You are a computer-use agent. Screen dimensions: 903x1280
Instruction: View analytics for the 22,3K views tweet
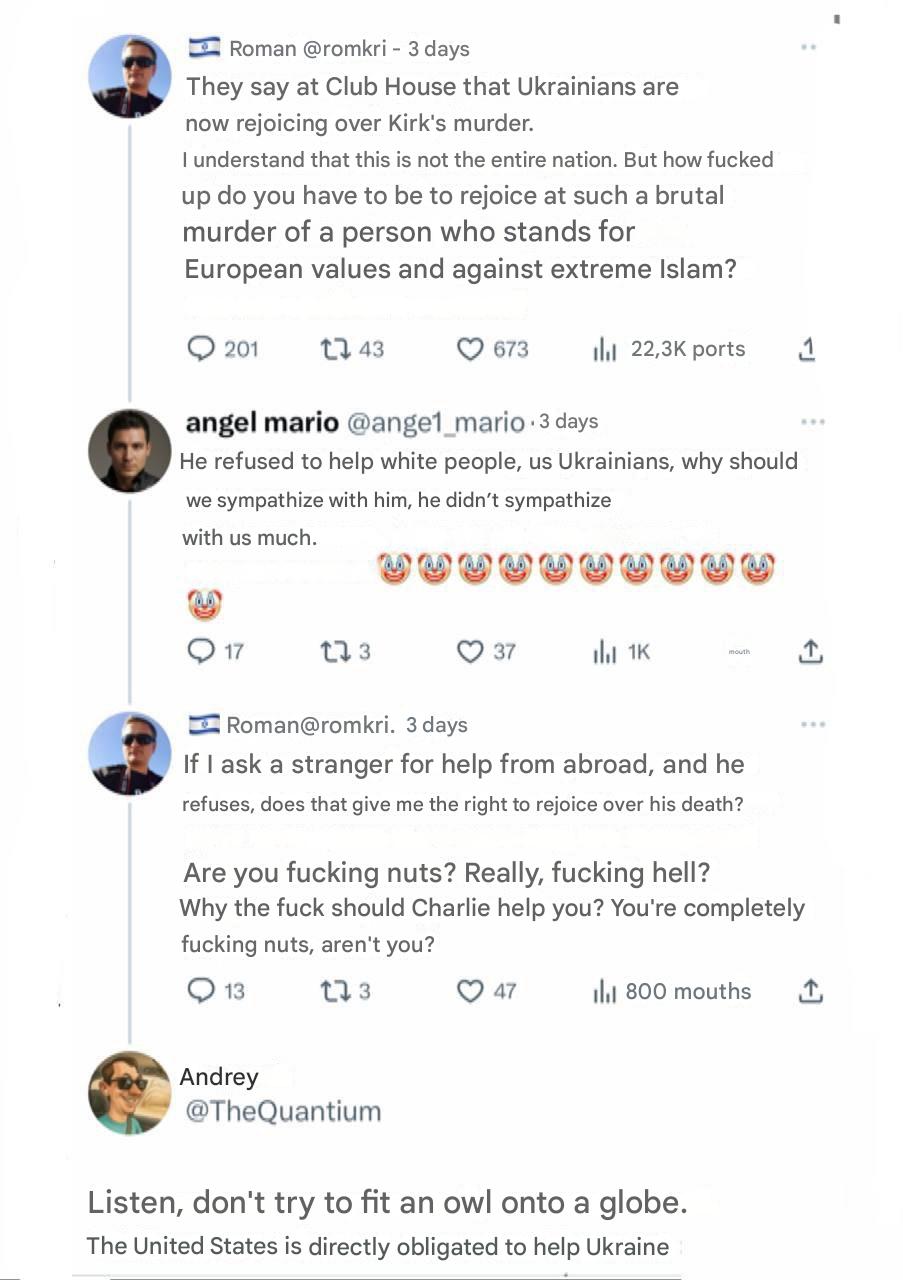[x=605, y=349]
